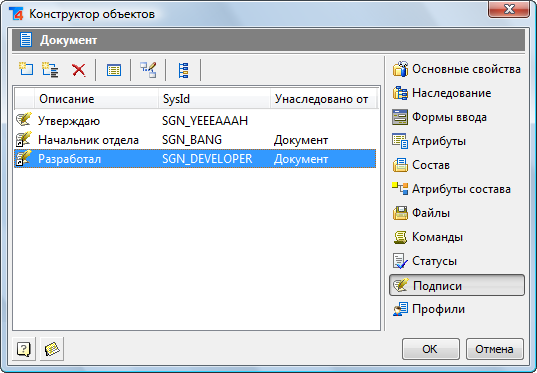The image size is (537, 373).
Task: Close the Конструктор объектов window
Action: (509, 9)
